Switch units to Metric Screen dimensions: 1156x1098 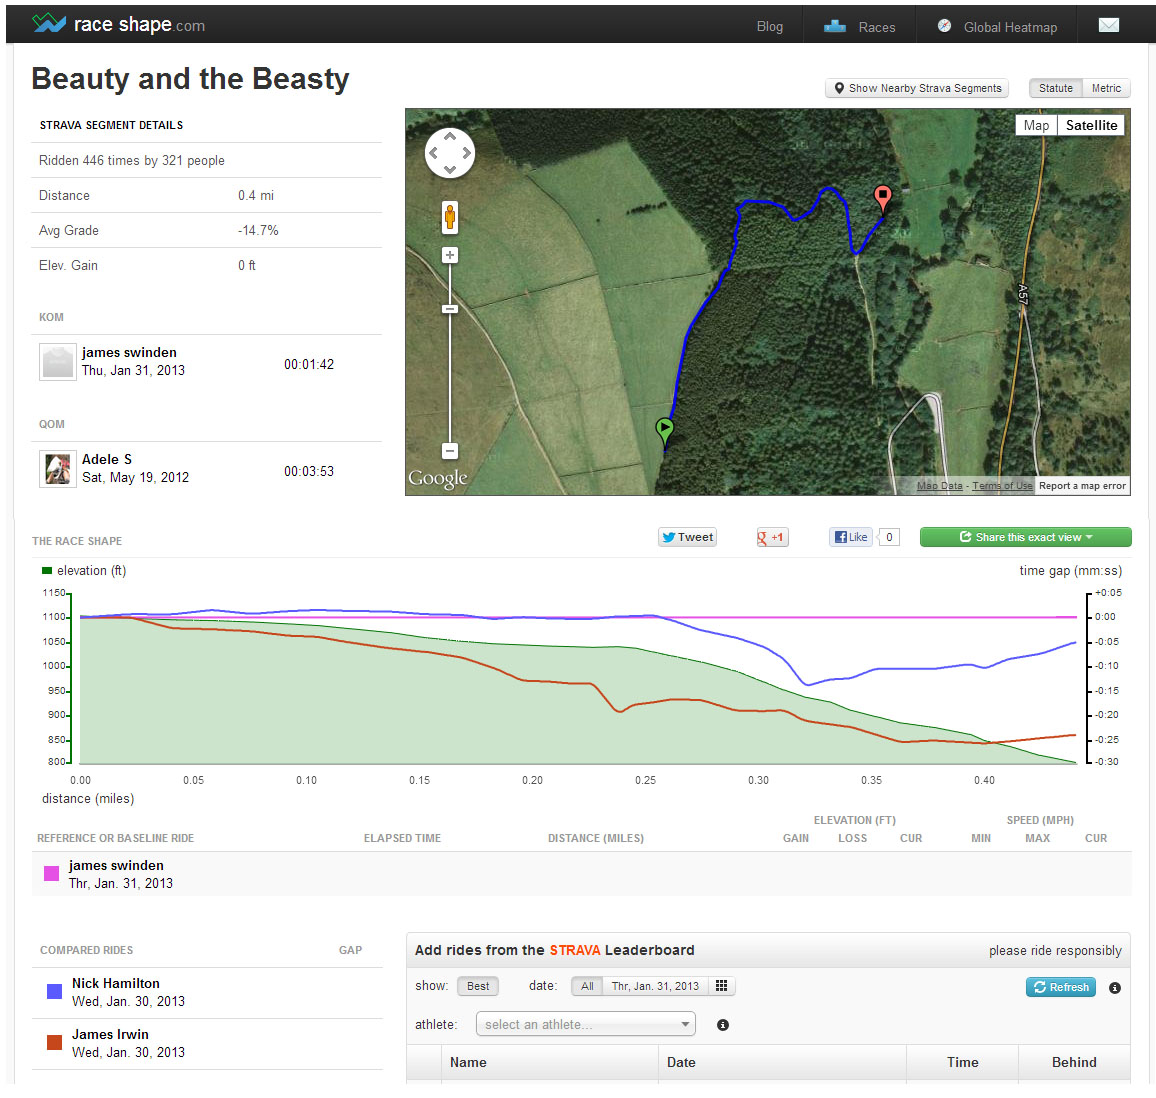(x=1105, y=88)
